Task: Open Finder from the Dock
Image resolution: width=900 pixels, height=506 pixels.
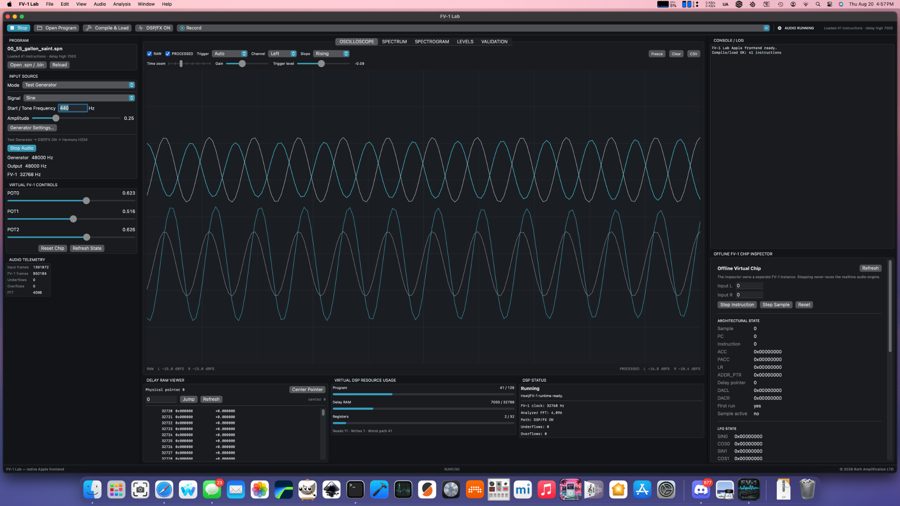Action: tap(92, 489)
